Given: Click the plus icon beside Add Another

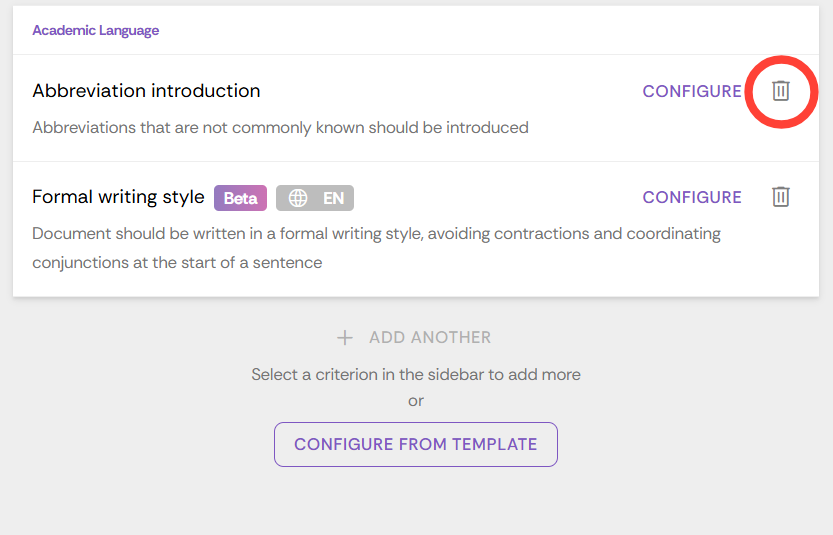Looking at the screenshot, I should point(345,338).
